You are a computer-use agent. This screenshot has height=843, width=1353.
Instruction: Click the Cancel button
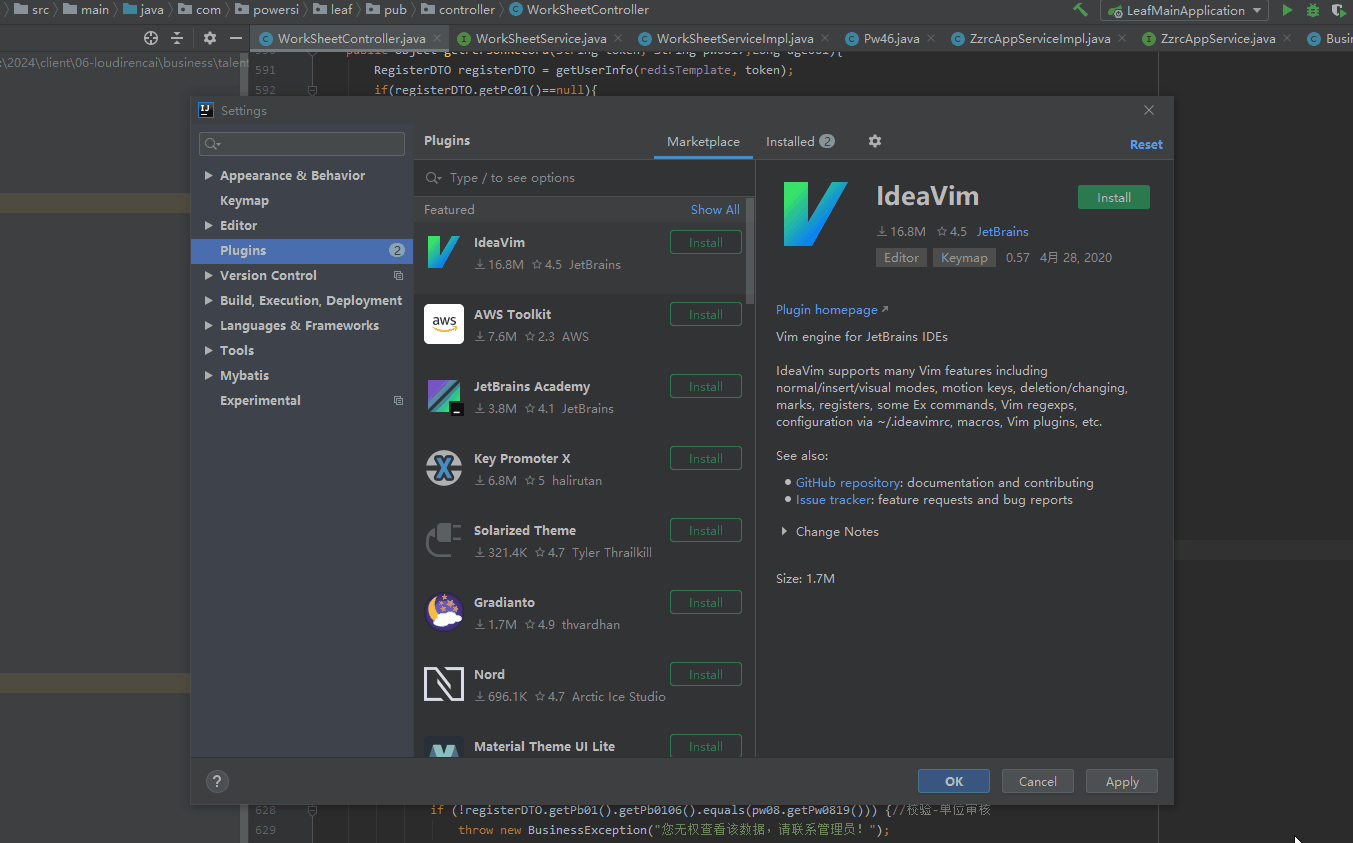click(1037, 782)
